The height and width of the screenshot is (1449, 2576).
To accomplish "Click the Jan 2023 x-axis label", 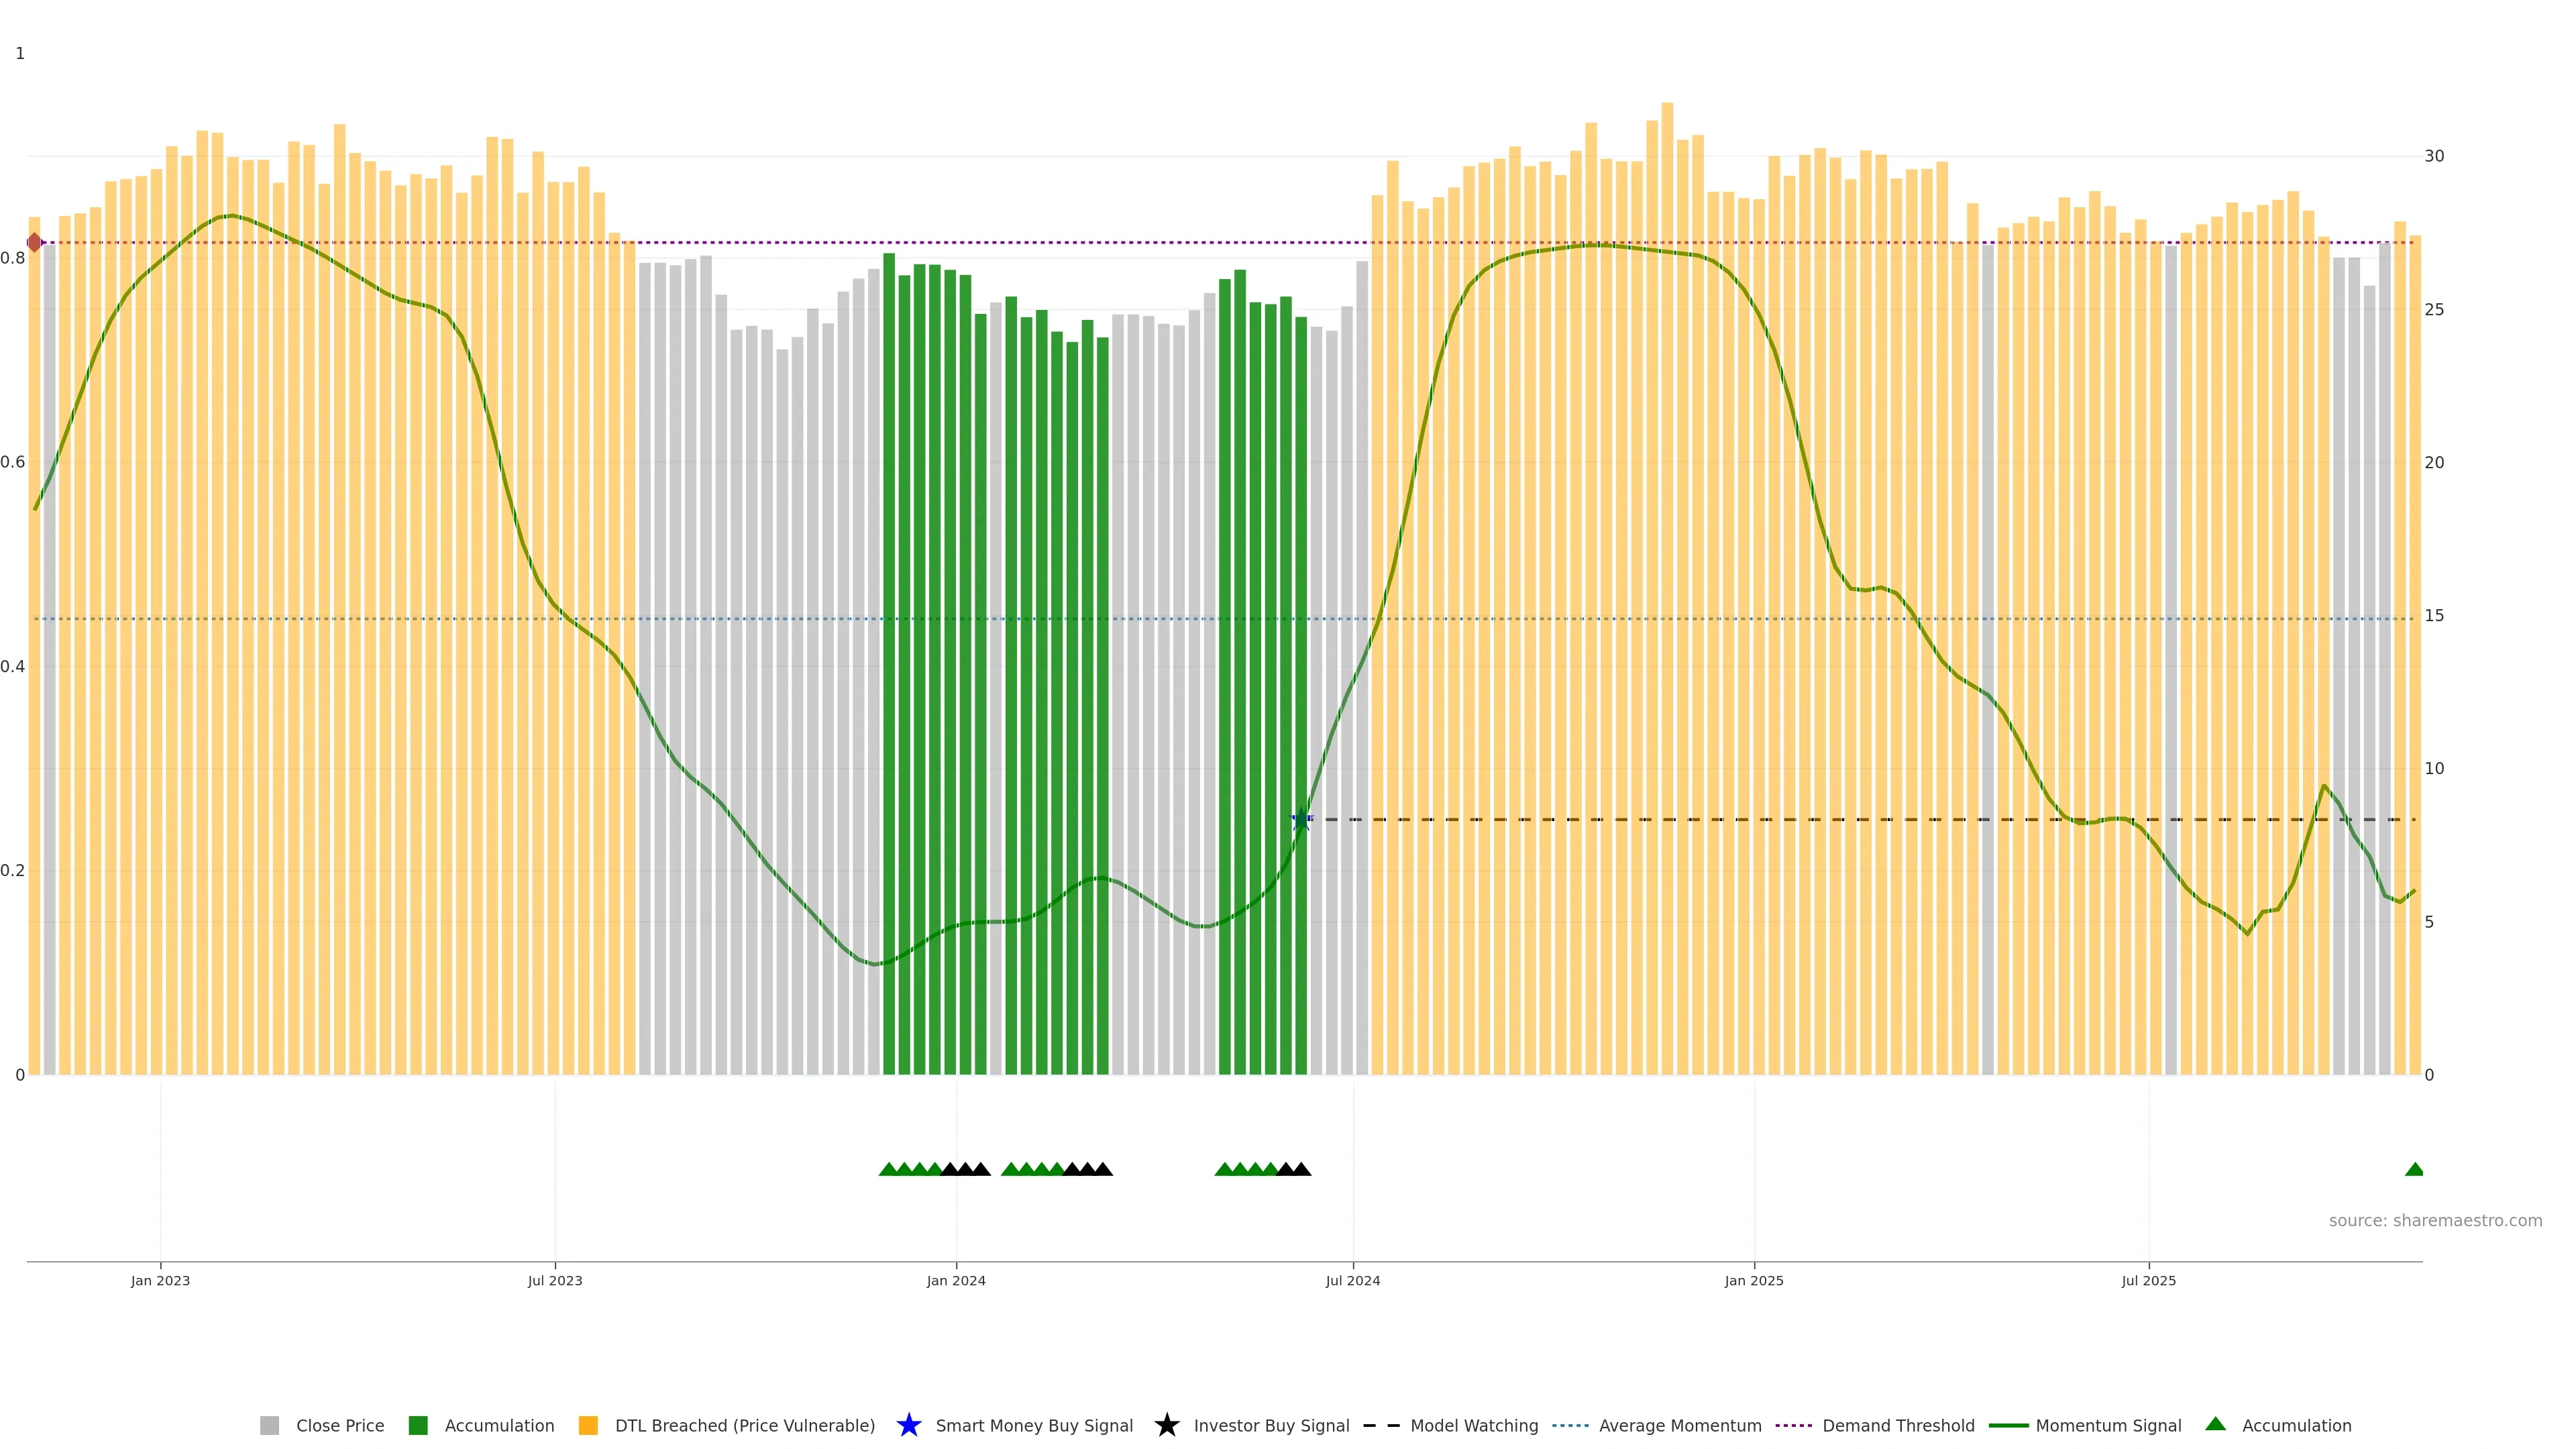I will 160,1280.
